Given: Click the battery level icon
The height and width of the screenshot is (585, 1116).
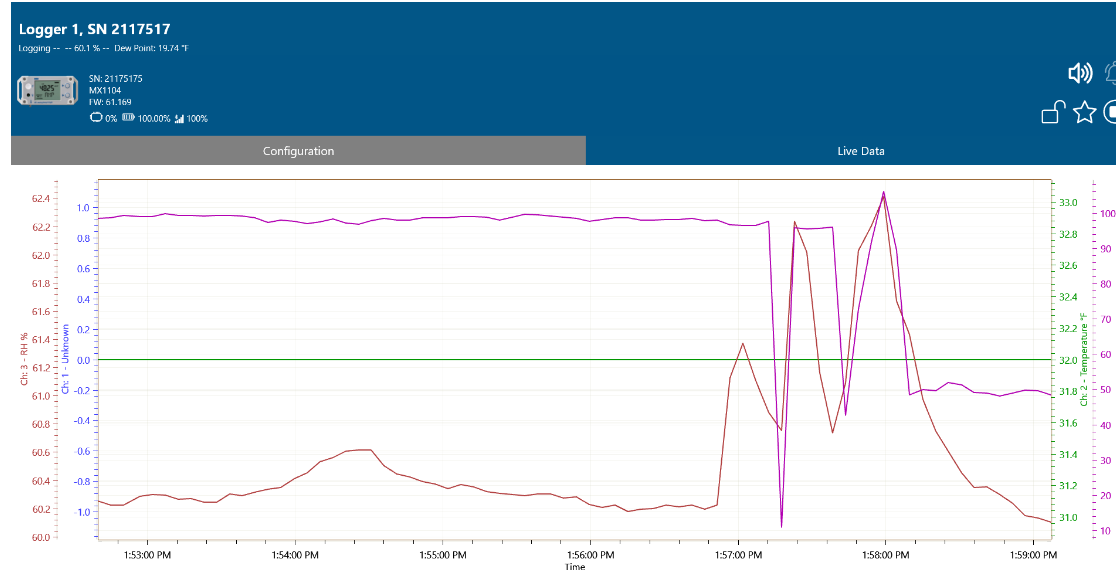Looking at the screenshot, I should pos(128,118).
